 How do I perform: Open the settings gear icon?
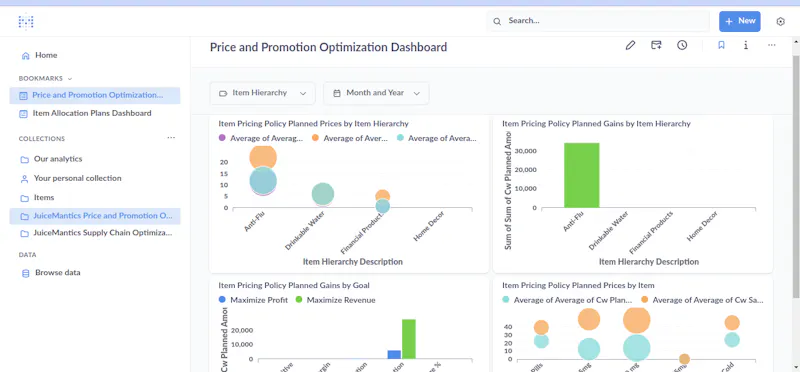point(780,21)
